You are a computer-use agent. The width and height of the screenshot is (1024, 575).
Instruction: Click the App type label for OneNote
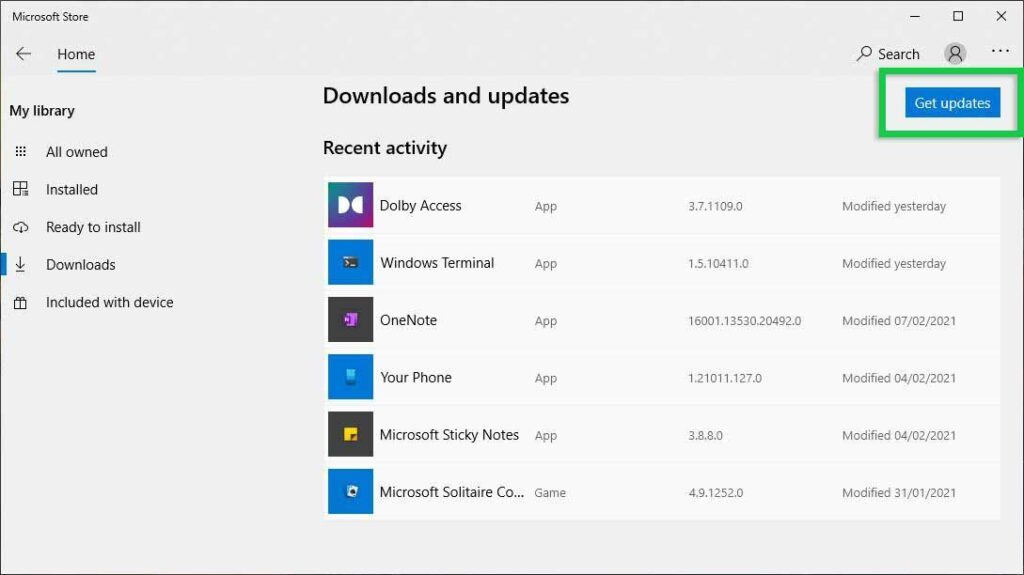546,321
